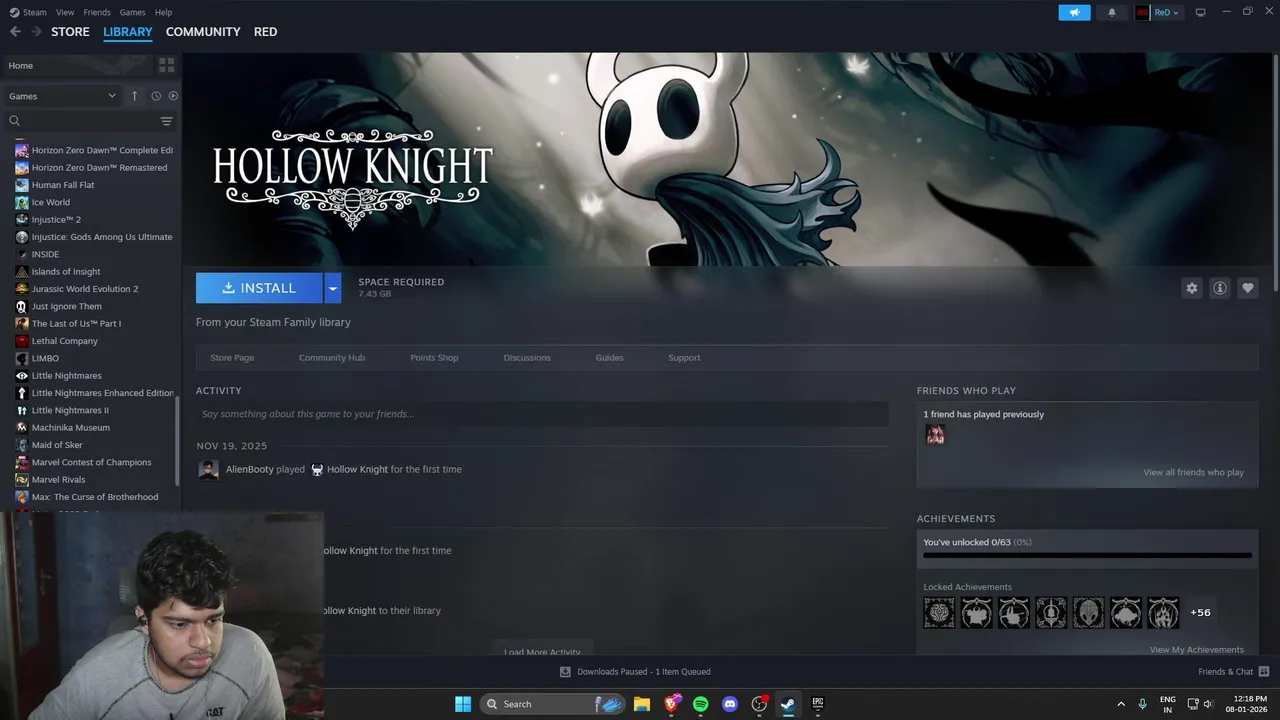
Task: Click the say something activity field
Action: pos(542,414)
